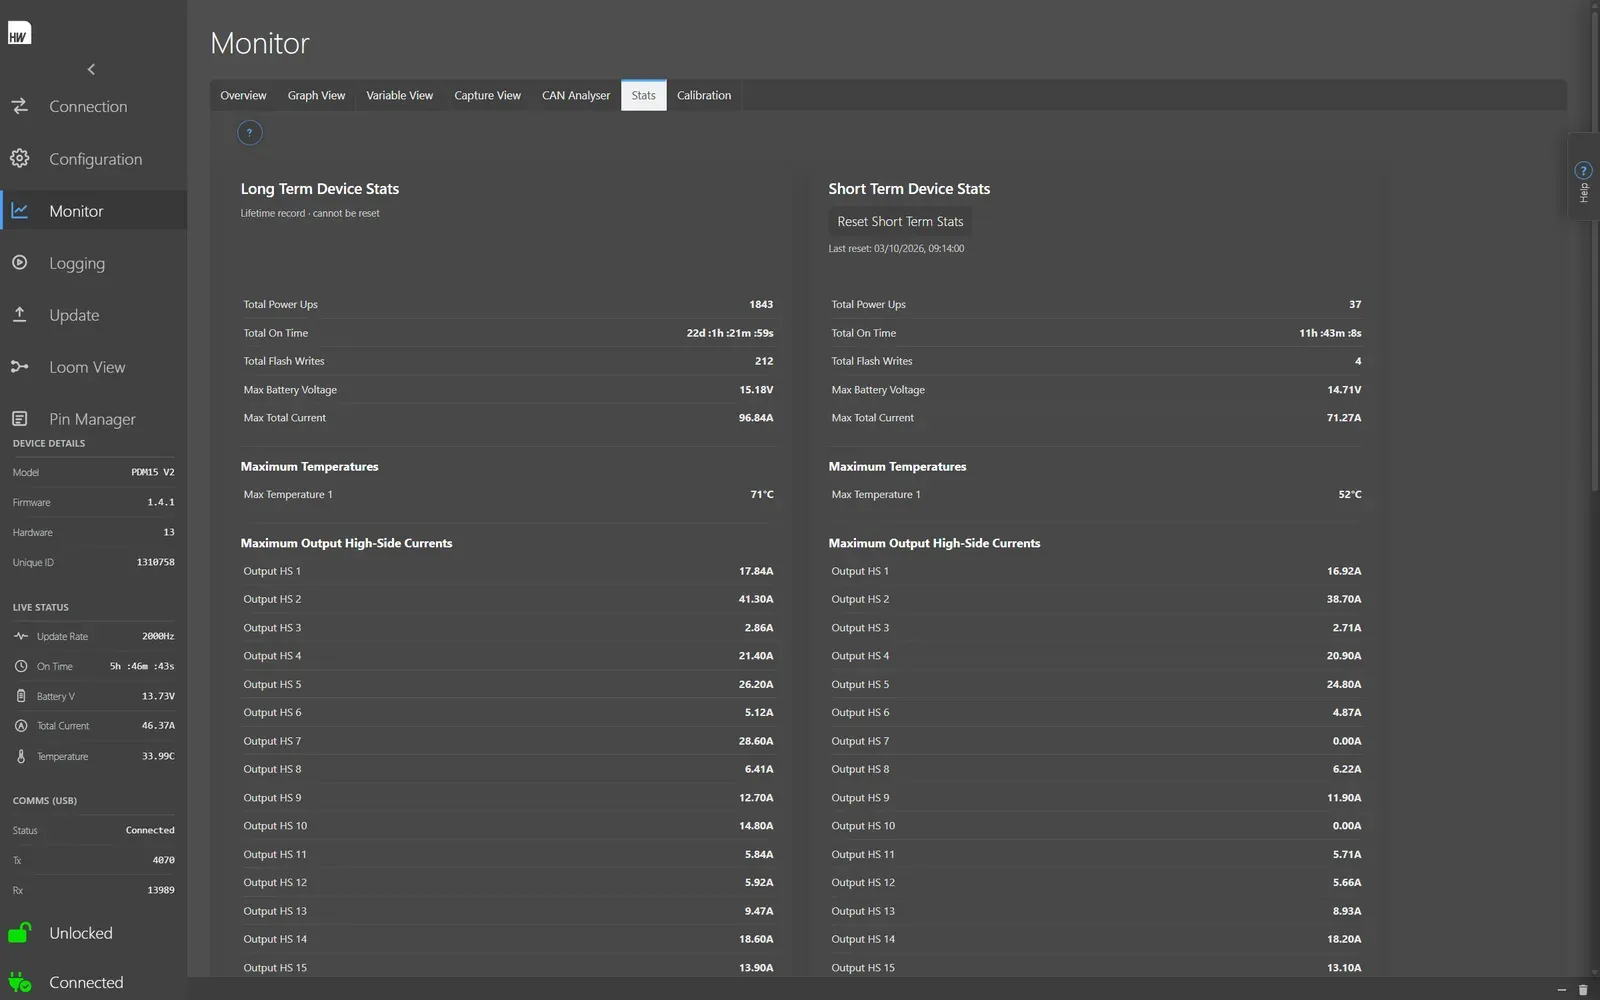Click the Connected plug status icon
This screenshot has height=1000, width=1600.
tap(20, 982)
